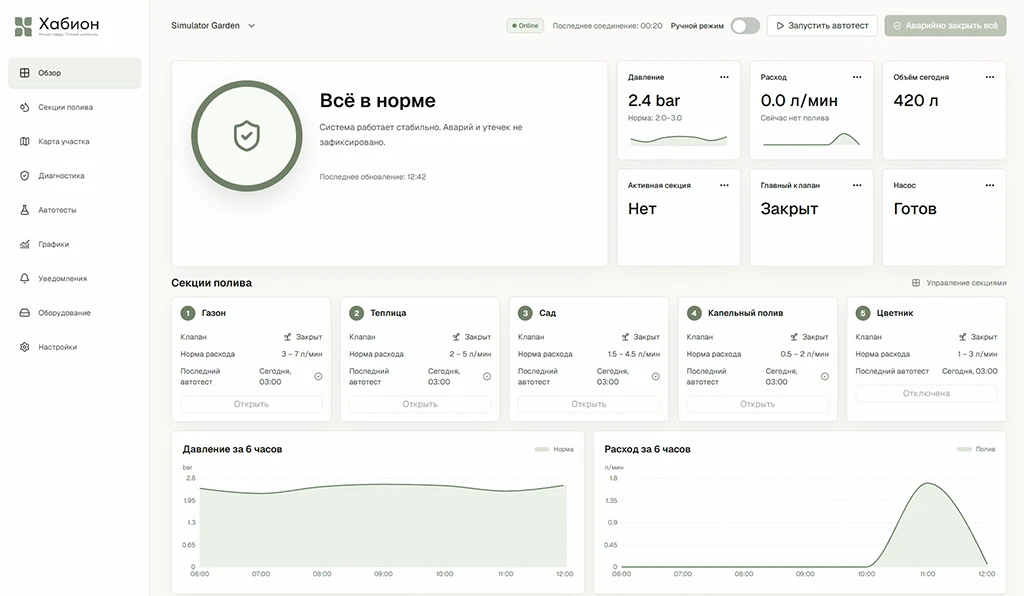This screenshot has height=596, width=1024.
Task: Click Отключена button for Цветник
Action: tap(926, 394)
